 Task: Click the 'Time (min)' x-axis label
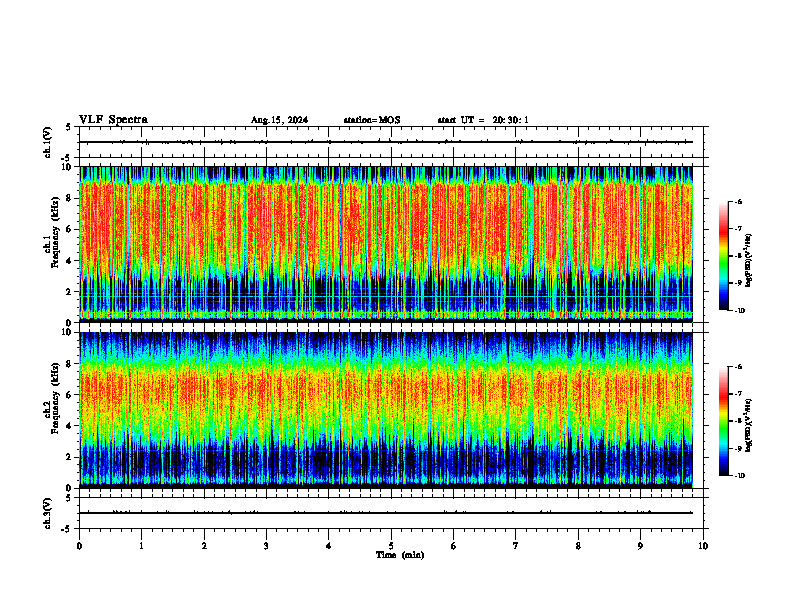coord(400,555)
